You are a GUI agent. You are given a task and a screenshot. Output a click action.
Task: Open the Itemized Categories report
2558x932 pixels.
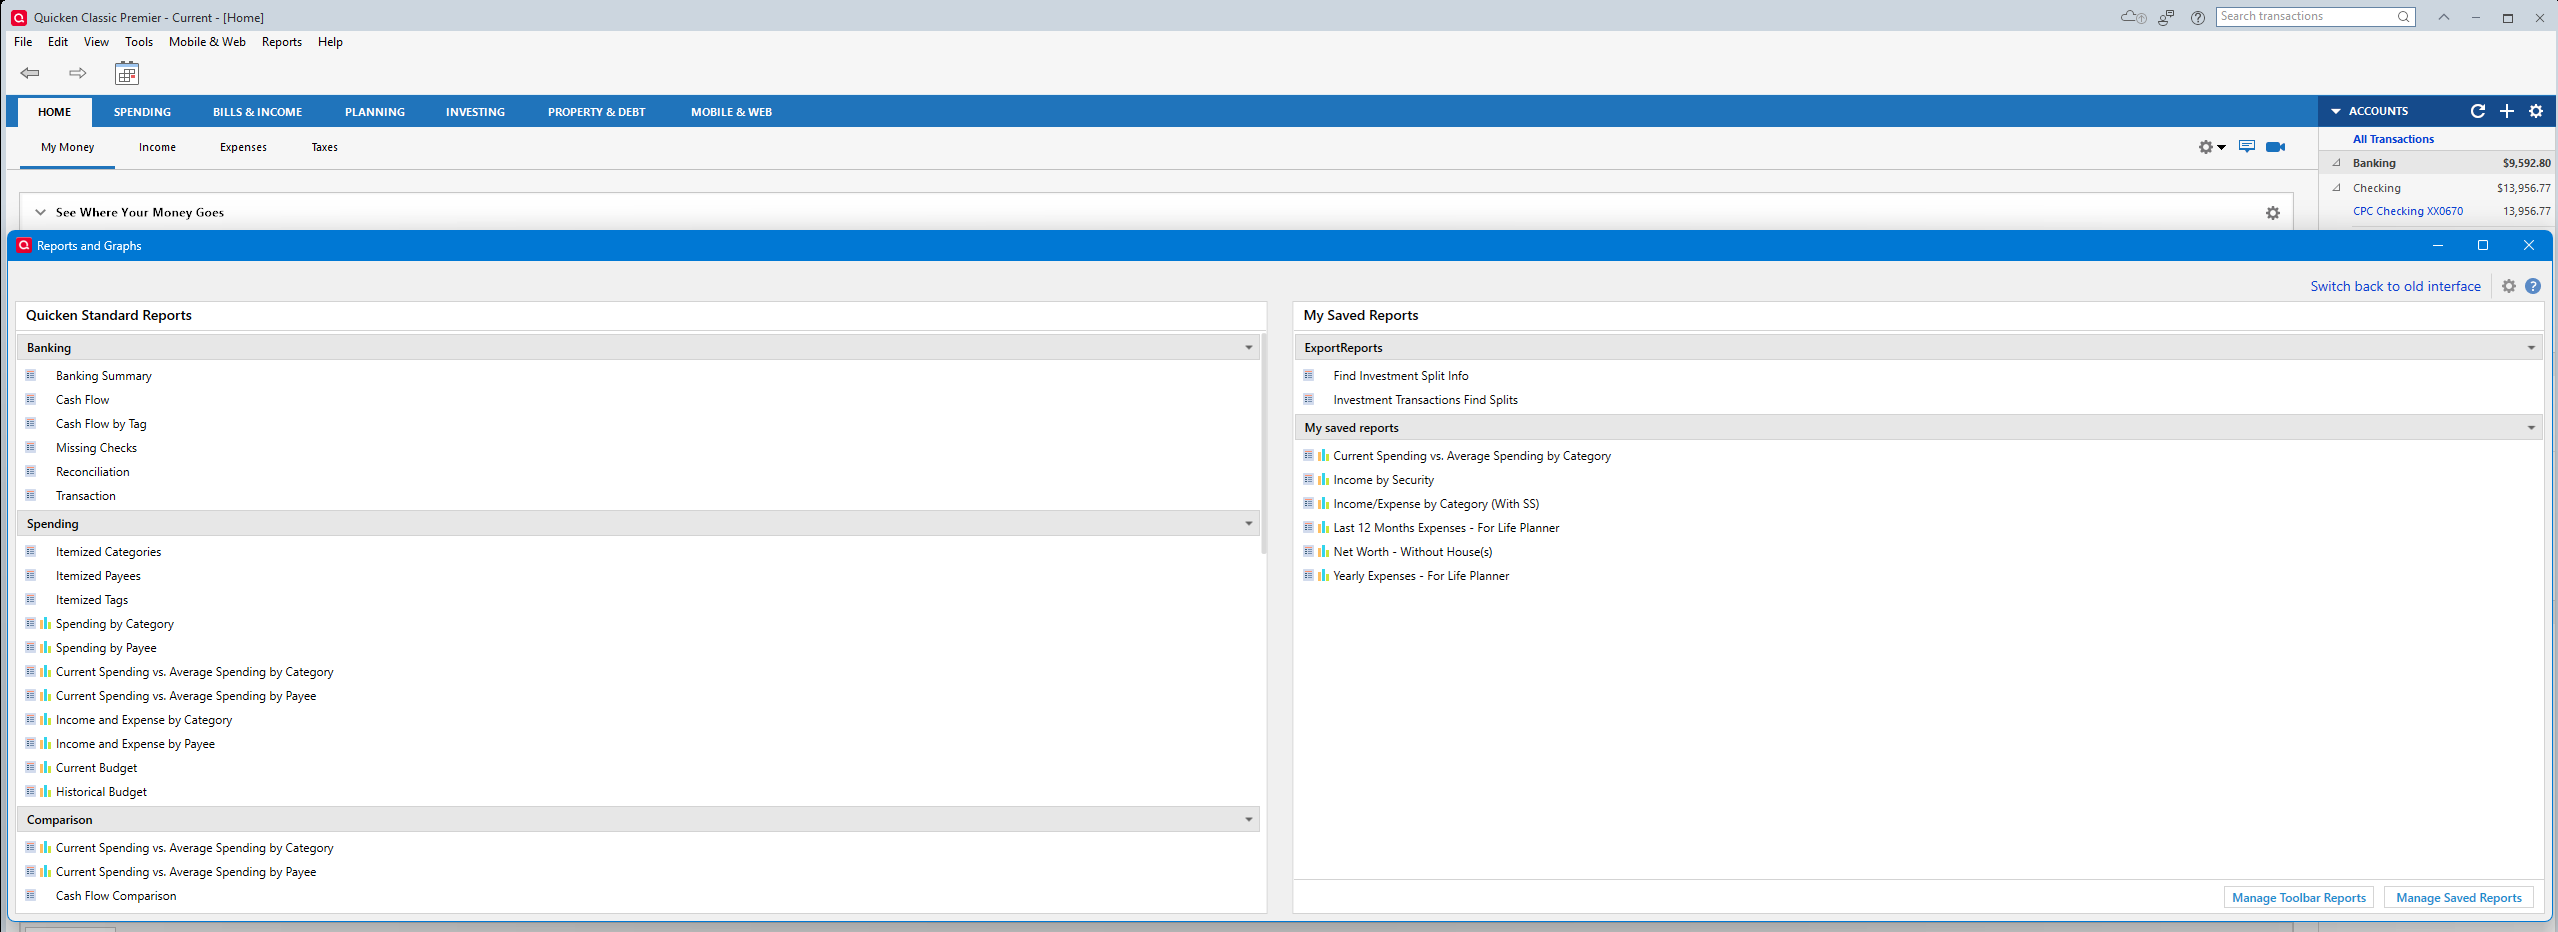coord(108,552)
